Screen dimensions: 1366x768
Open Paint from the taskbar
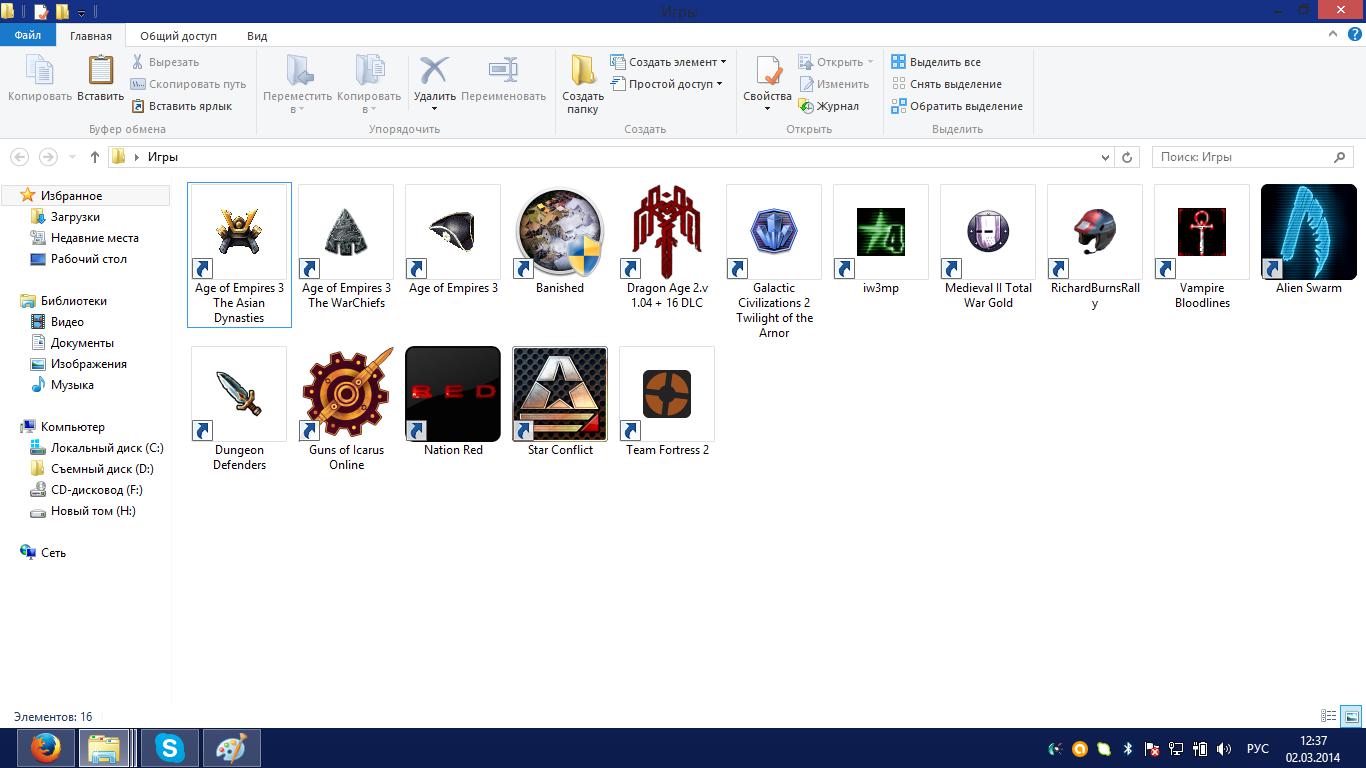(232, 748)
